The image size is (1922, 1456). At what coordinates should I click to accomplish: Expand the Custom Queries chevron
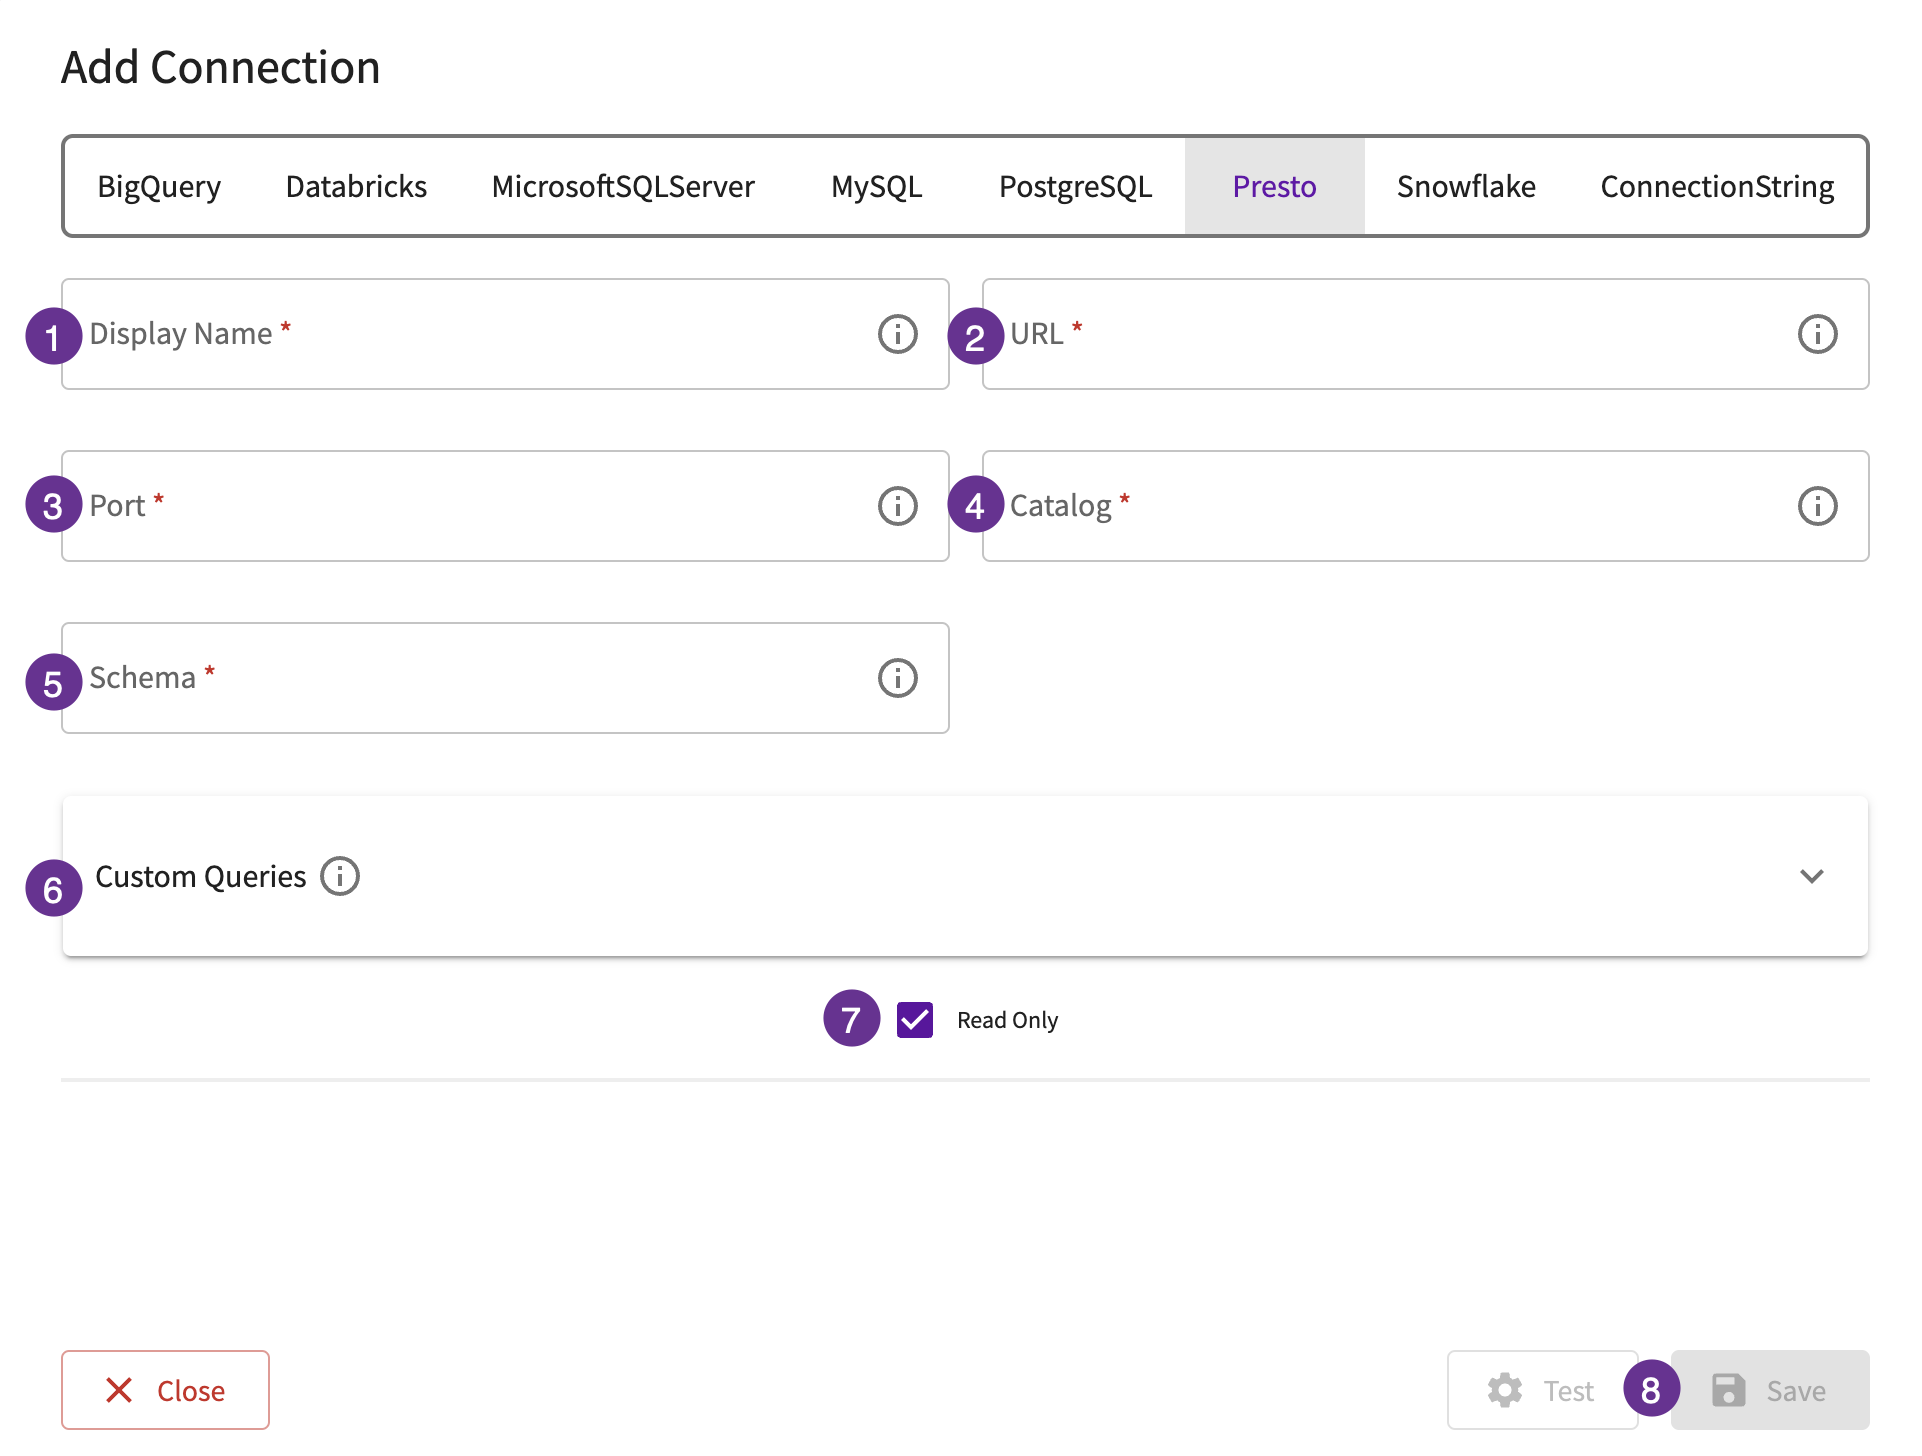click(x=1812, y=876)
